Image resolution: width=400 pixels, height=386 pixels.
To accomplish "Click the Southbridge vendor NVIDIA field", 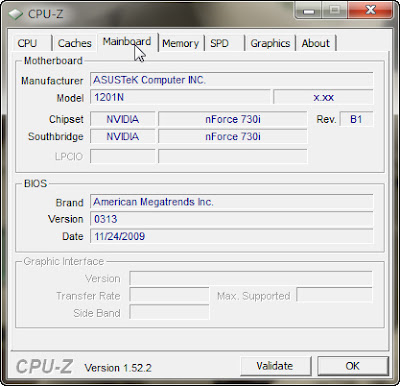I will [122, 137].
